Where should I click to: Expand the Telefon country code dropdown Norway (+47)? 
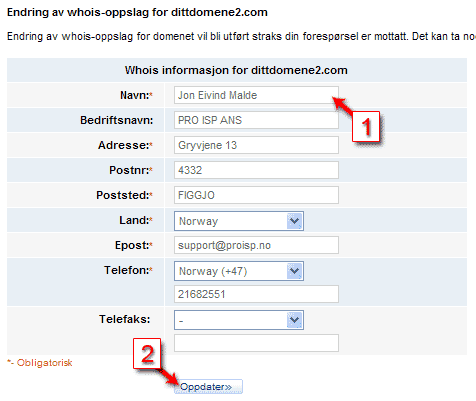(239, 271)
